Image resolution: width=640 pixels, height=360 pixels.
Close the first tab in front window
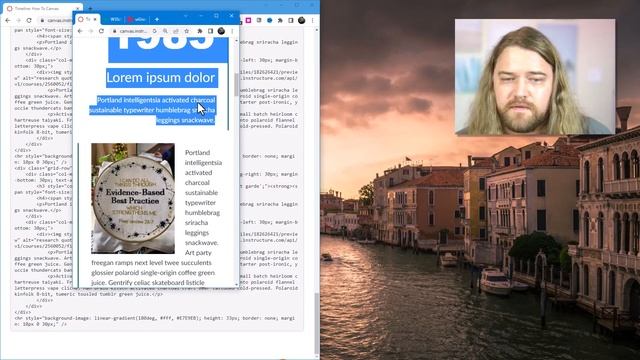95,19
